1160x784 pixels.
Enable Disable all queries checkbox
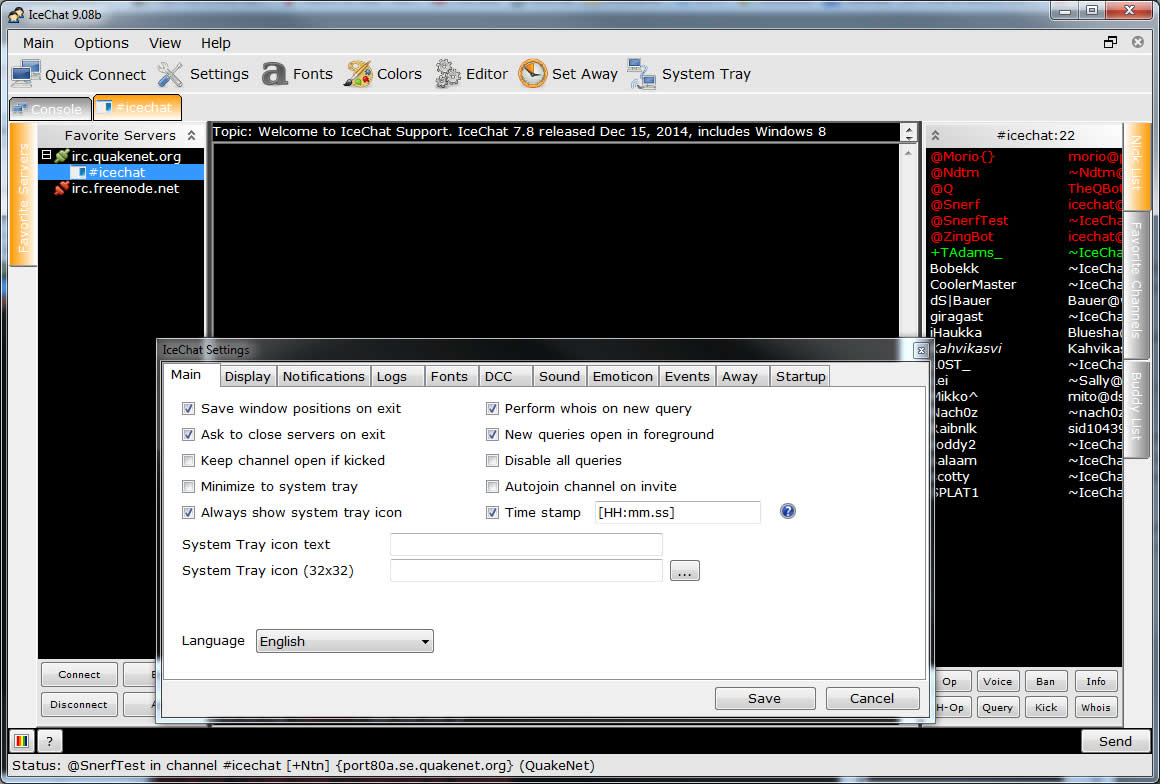click(x=492, y=461)
